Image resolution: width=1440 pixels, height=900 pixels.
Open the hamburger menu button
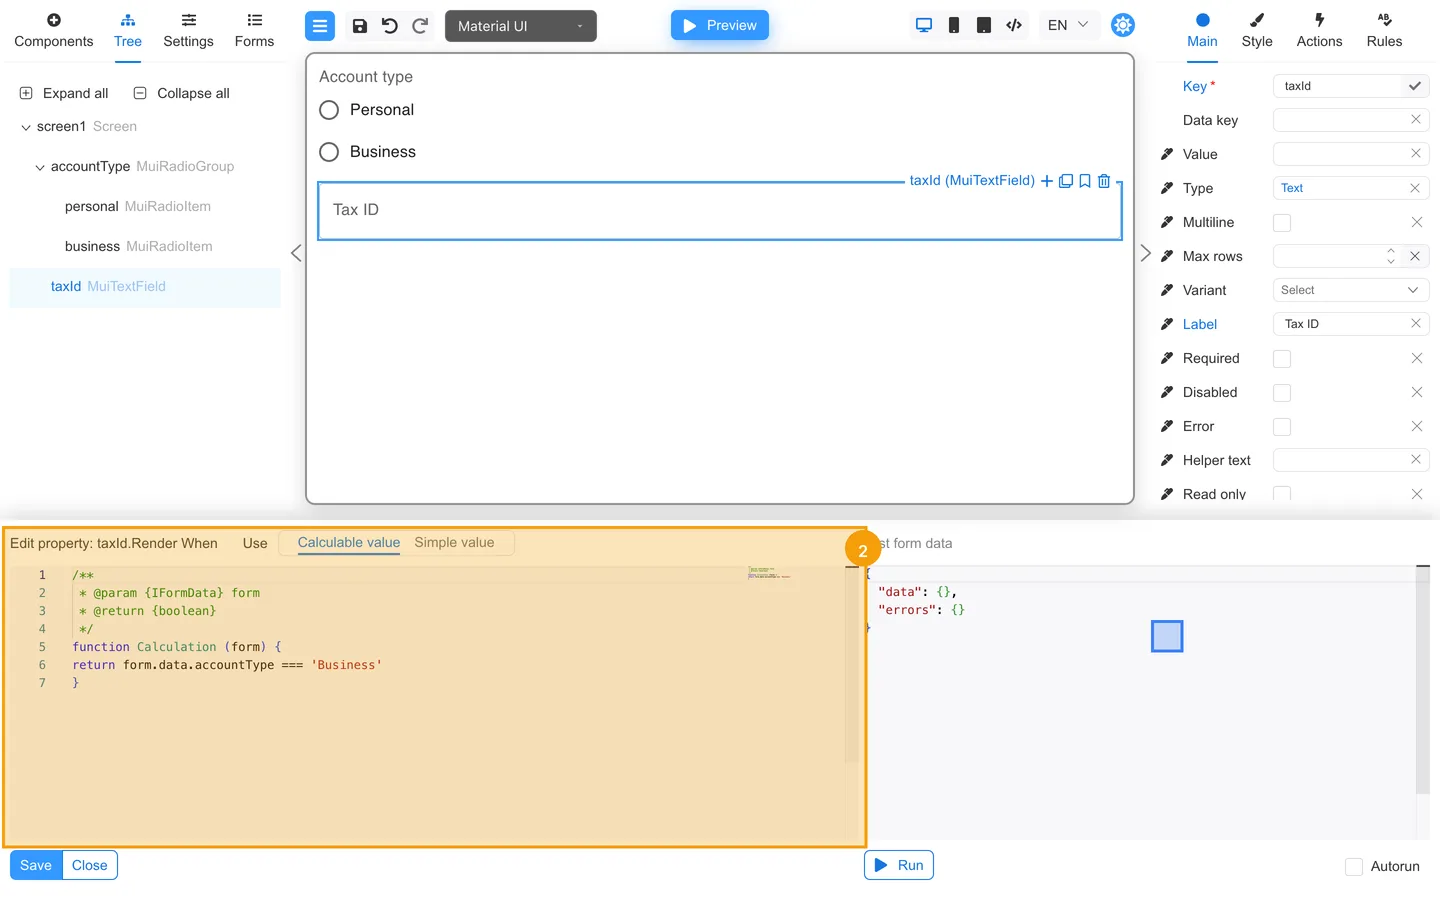click(320, 26)
